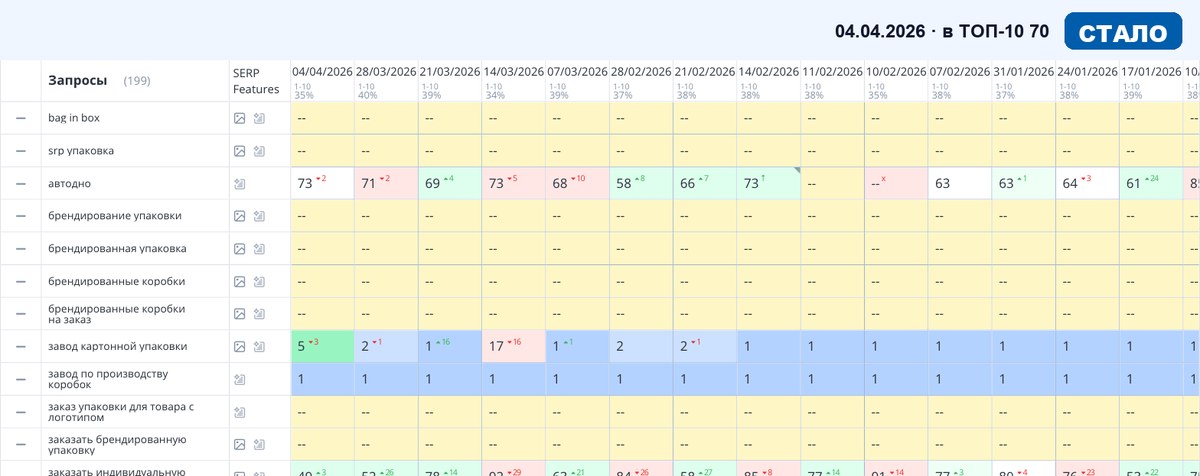Open the завод картонной упаковки query
The height and width of the screenshot is (476, 1200).
point(118,347)
